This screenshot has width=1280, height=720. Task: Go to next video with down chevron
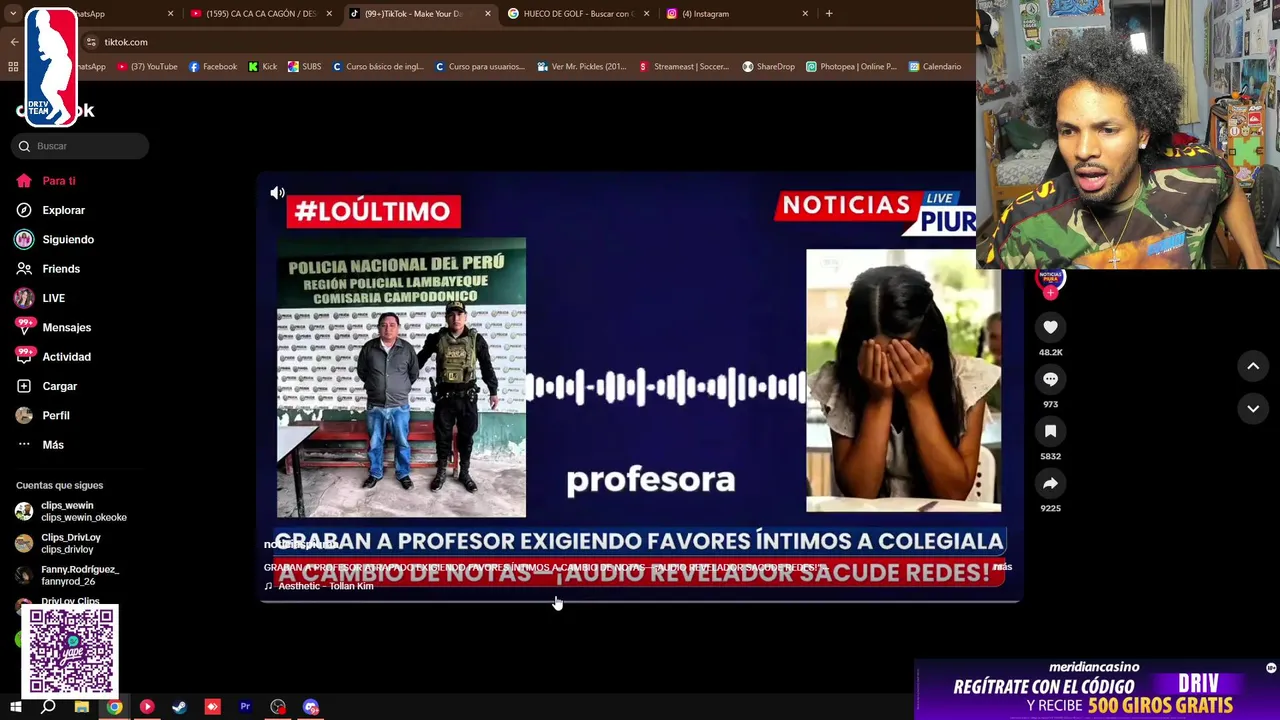[x=1253, y=408]
